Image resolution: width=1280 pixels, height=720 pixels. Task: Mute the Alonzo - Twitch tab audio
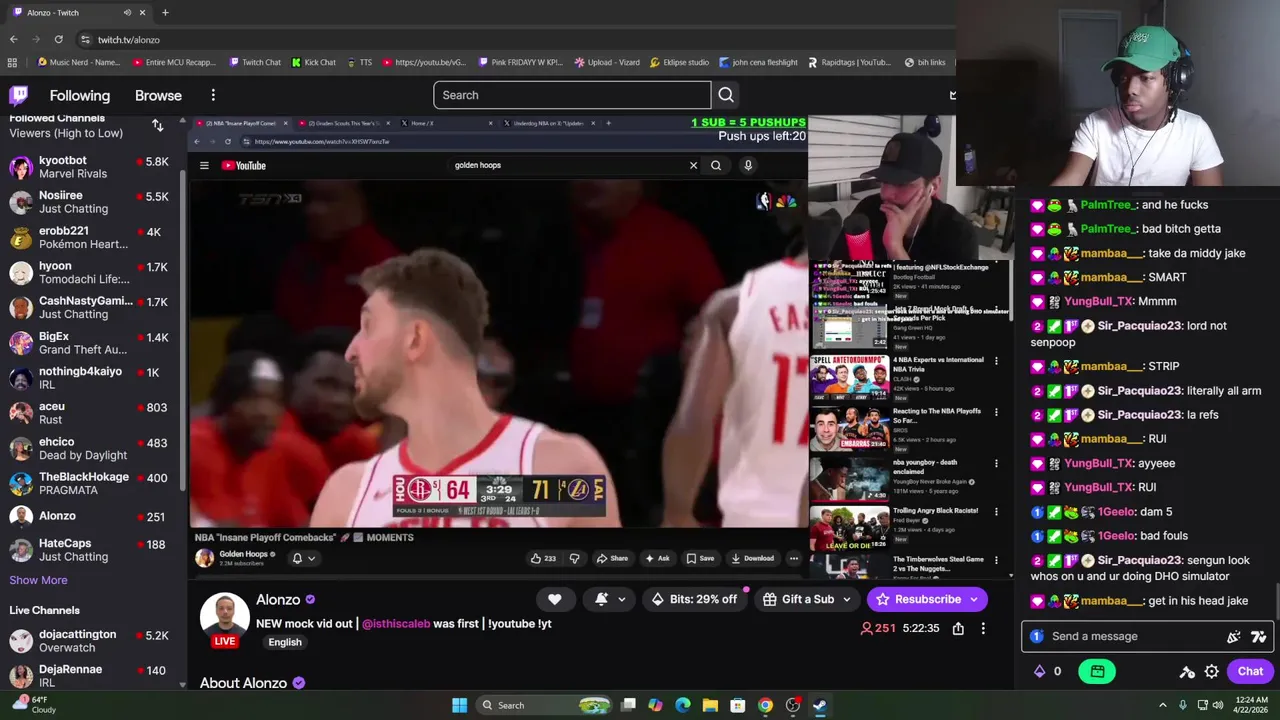[127, 13]
